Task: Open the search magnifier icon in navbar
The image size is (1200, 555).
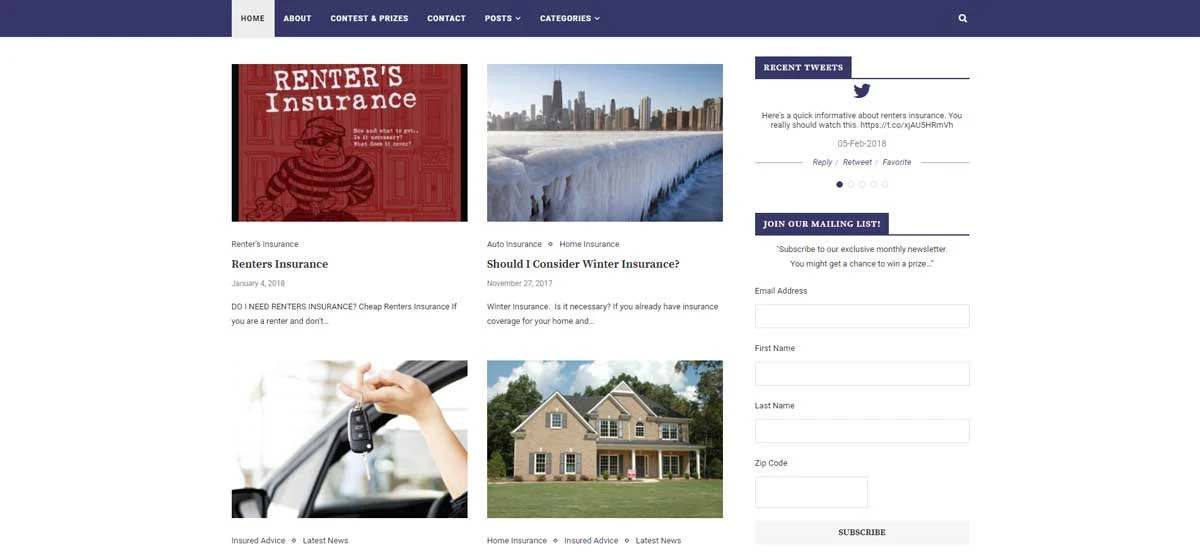Action: pyautogui.click(x=963, y=18)
